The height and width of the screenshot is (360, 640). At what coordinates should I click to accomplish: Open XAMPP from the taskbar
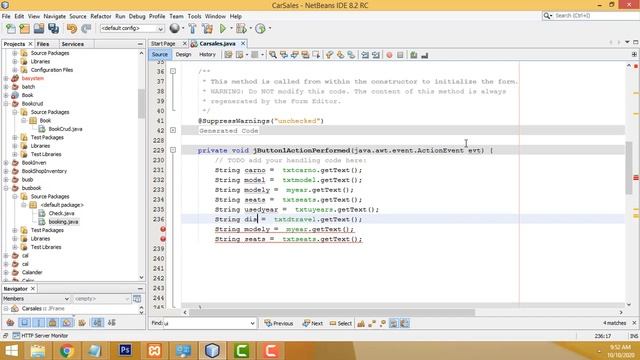click(x=154, y=350)
